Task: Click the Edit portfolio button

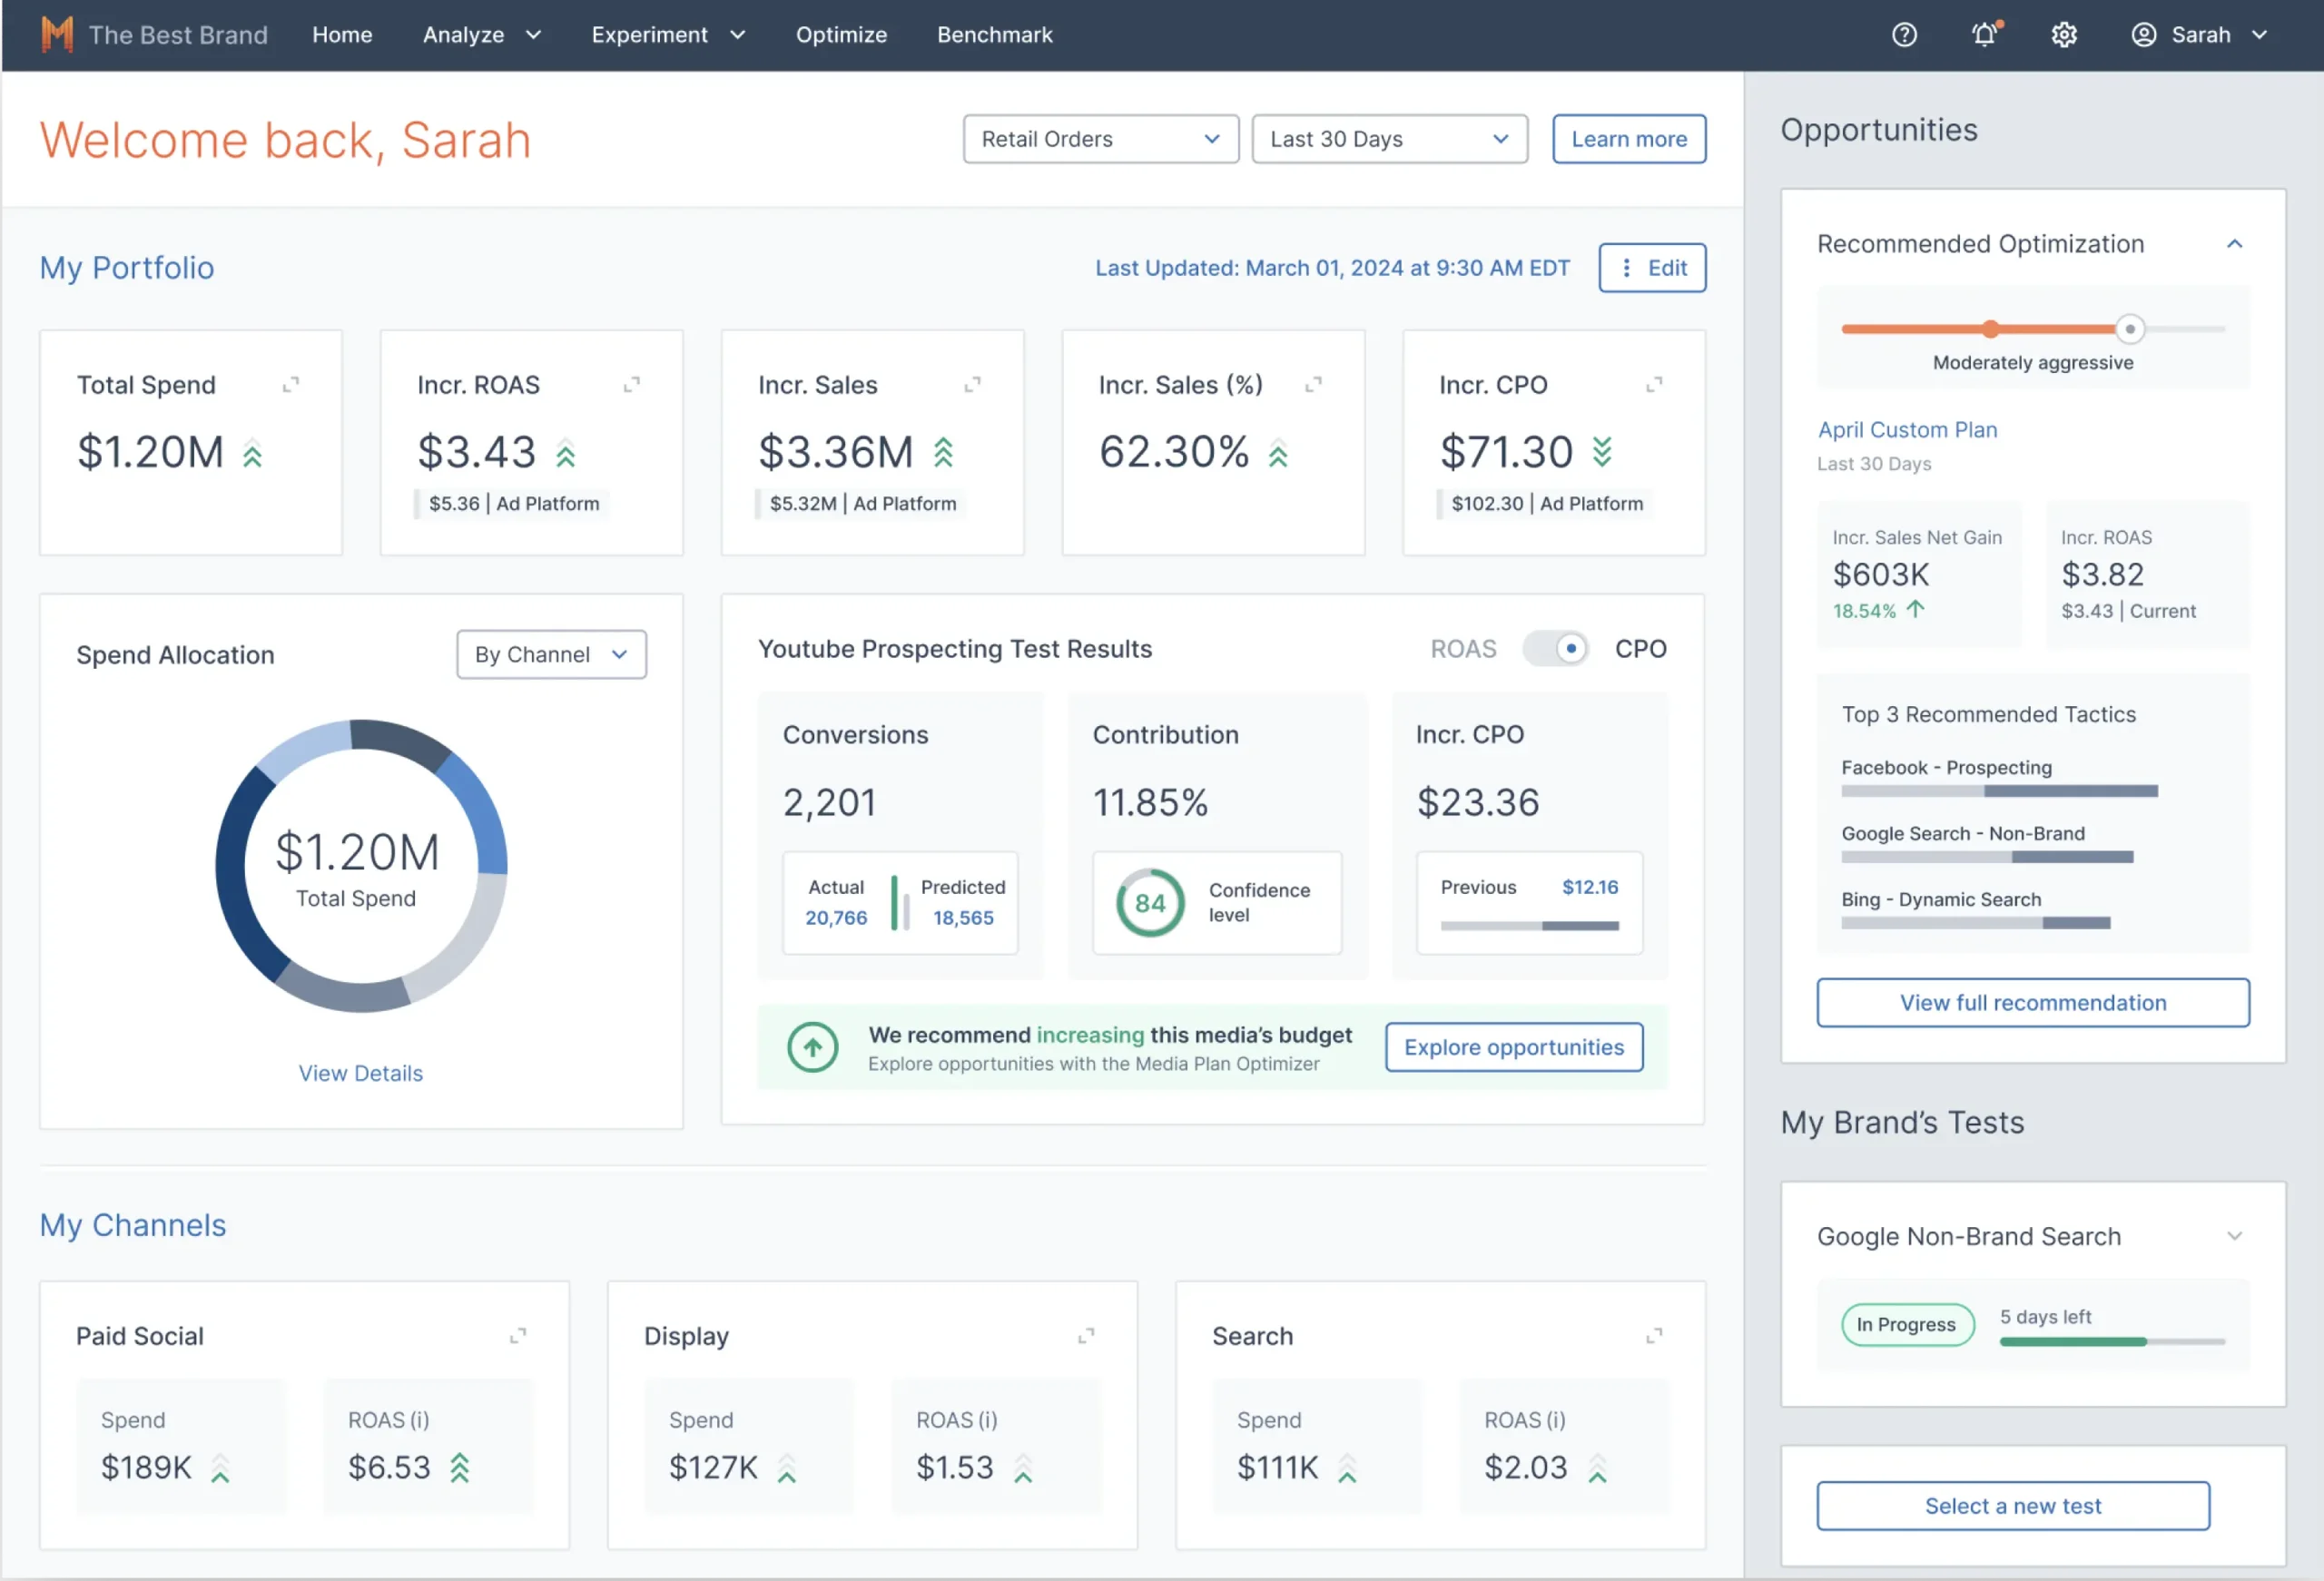Action: click(1652, 268)
